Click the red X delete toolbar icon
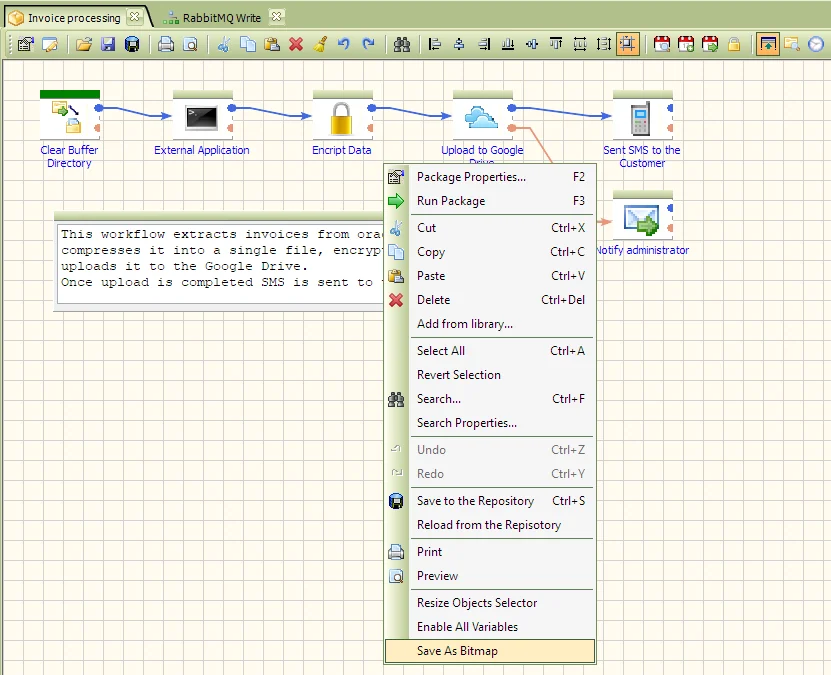The height and width of the screenshot is (675, 831). [x=296, y=44]
